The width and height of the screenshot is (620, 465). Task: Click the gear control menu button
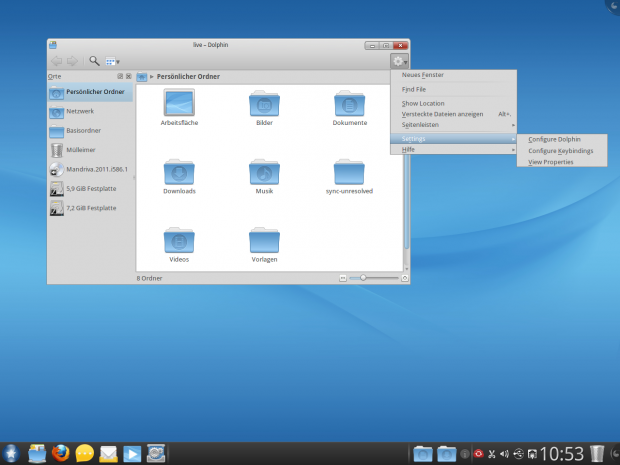point(399,61)
